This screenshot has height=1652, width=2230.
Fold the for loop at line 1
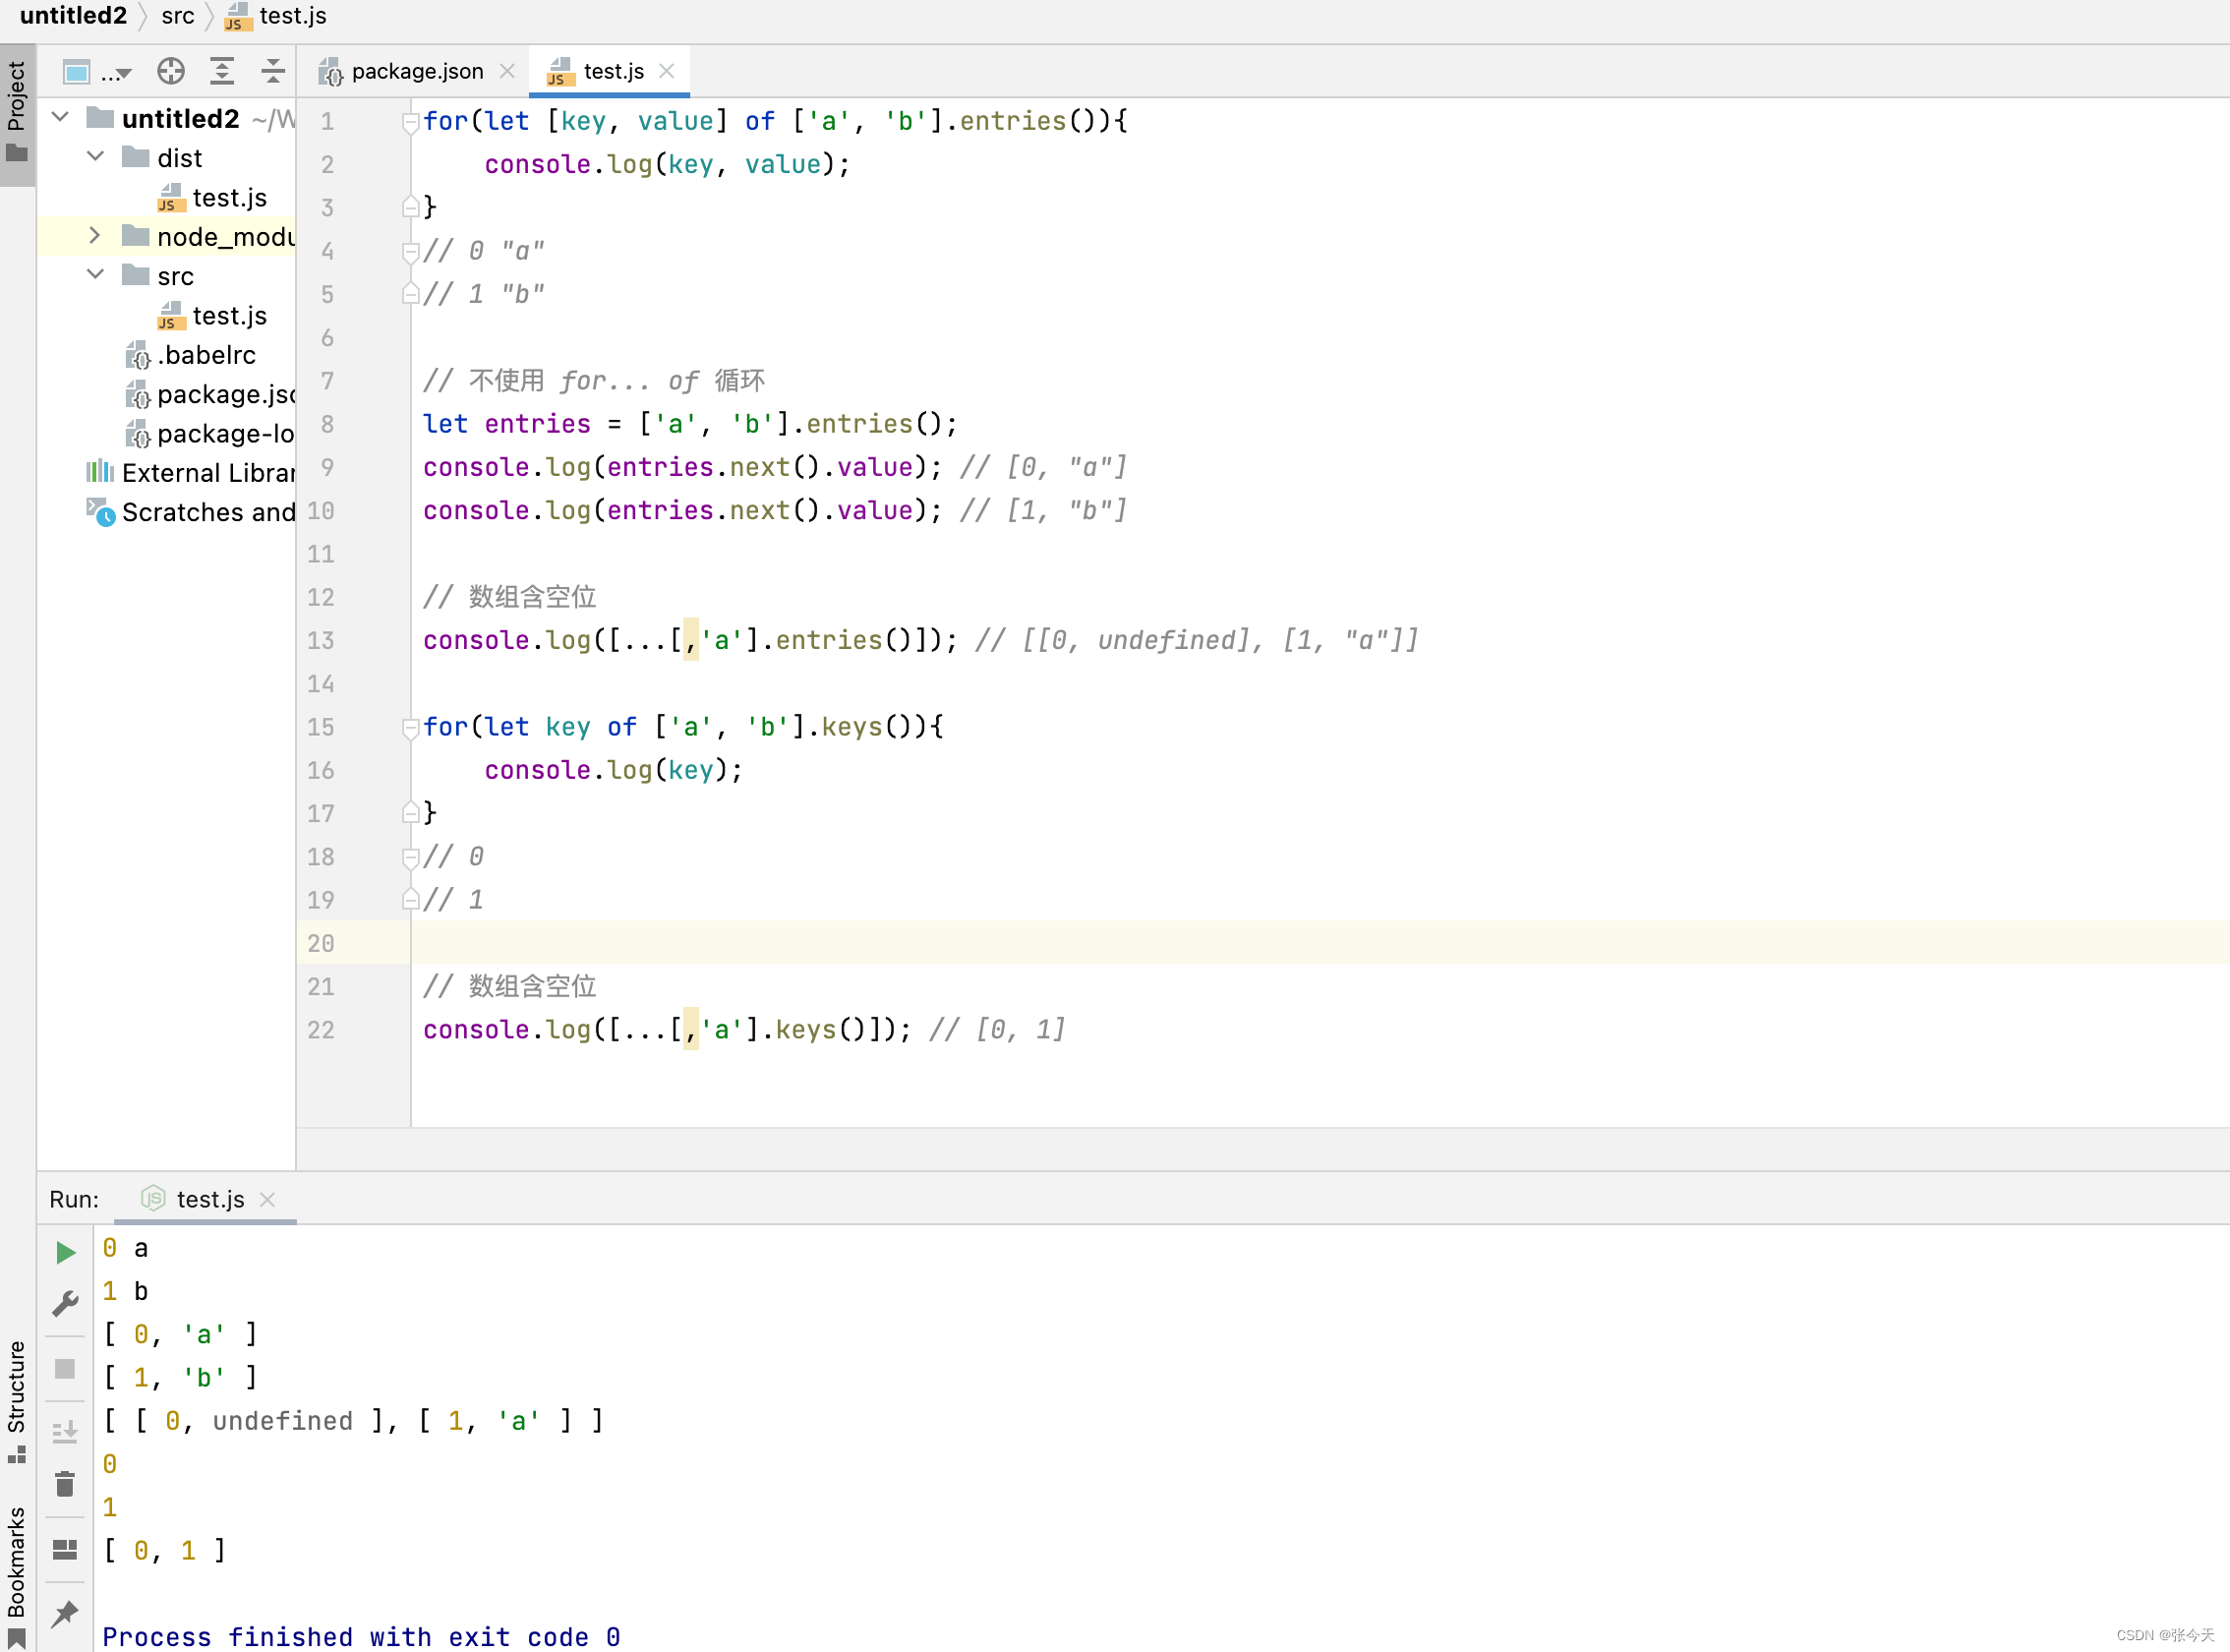(x=410, y=122)
